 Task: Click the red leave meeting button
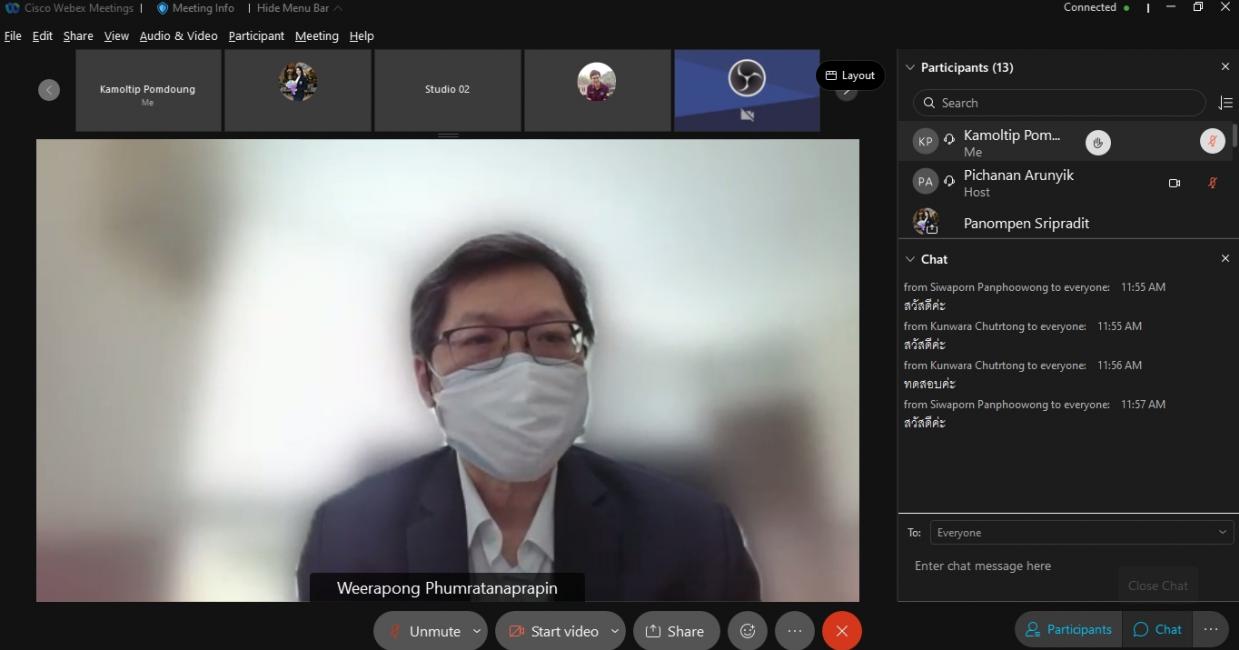pyautogui.click(x=841, y=631)
